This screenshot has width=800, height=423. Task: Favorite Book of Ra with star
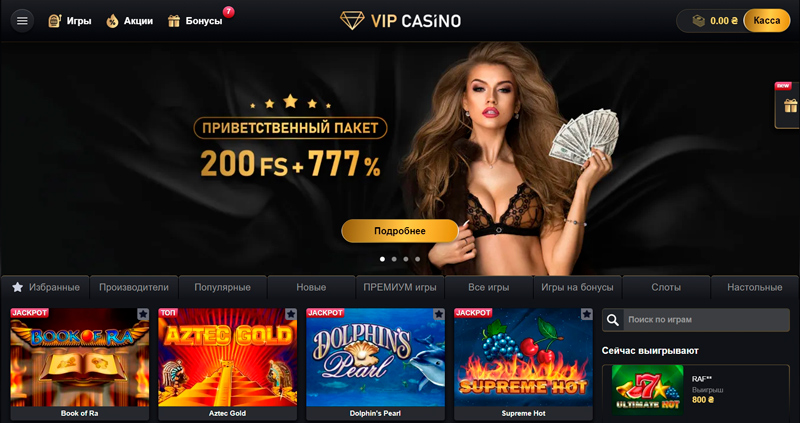click(x=143, y=314)
